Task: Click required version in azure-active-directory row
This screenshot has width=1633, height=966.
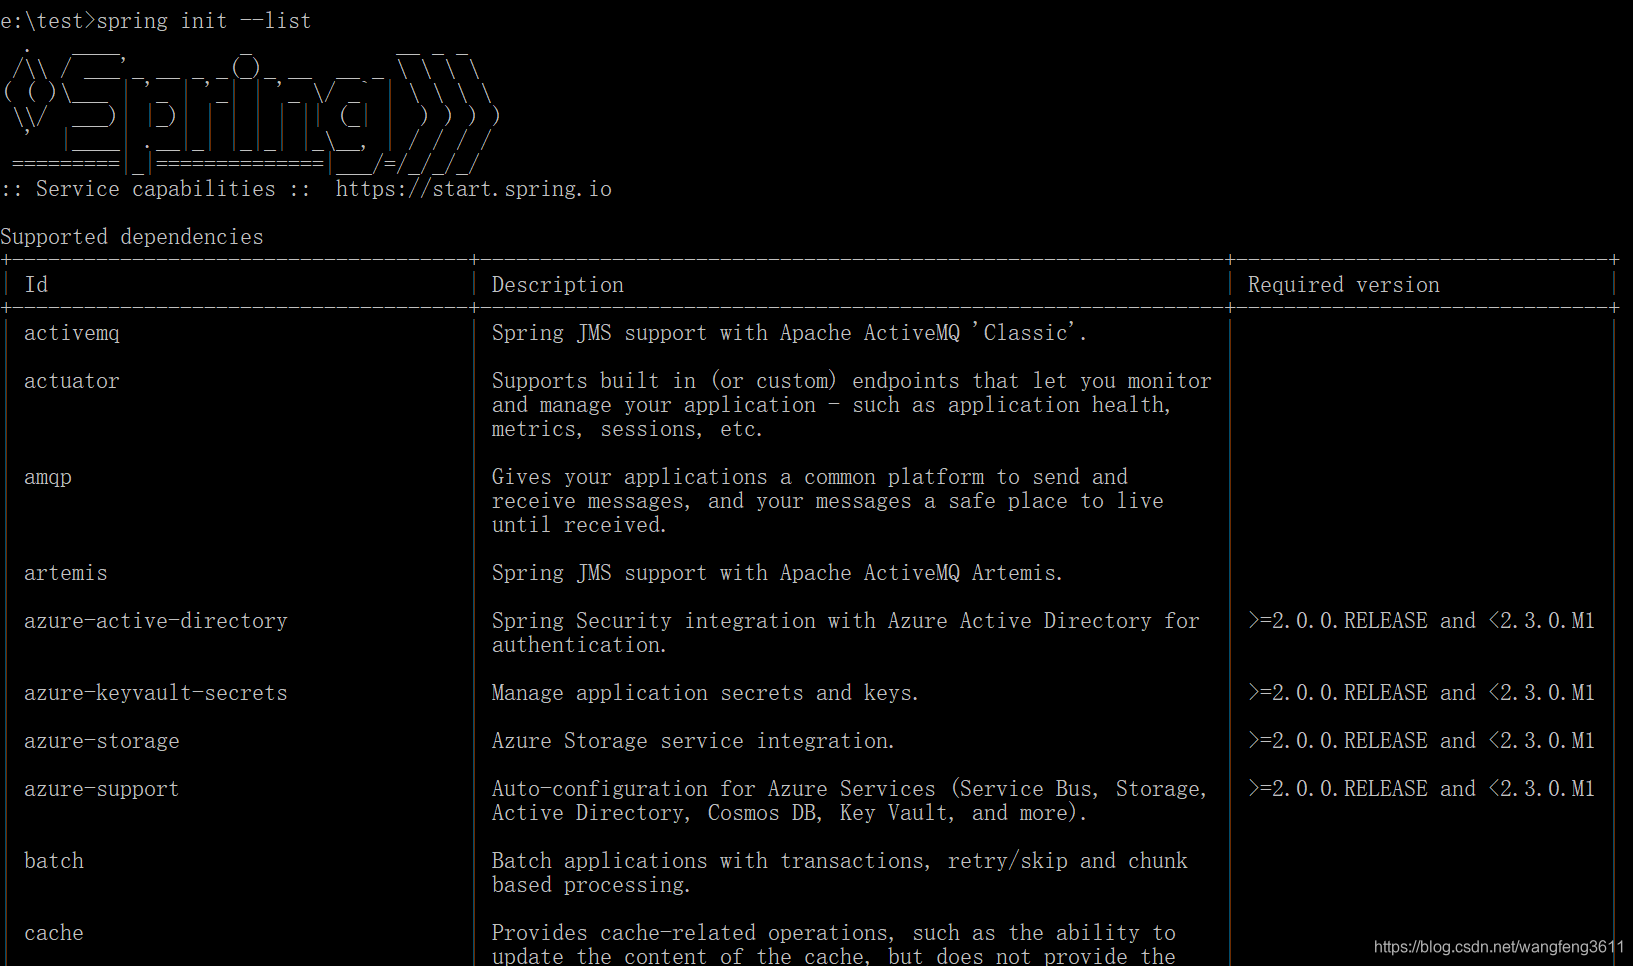Action: coord(1421,621)
